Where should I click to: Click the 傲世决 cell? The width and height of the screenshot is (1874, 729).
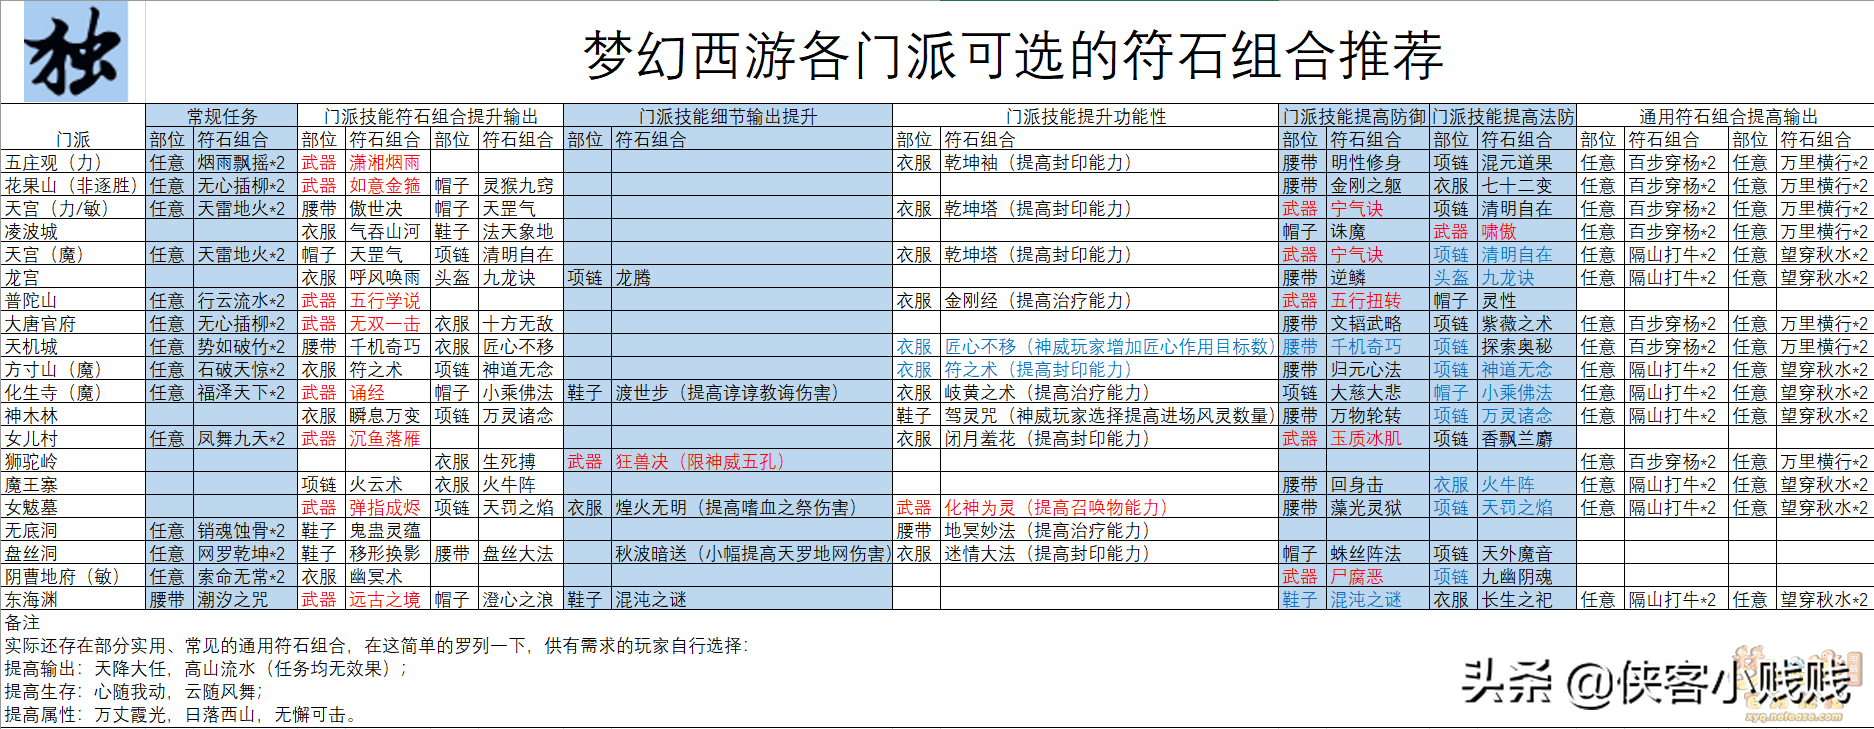(388, 208)
